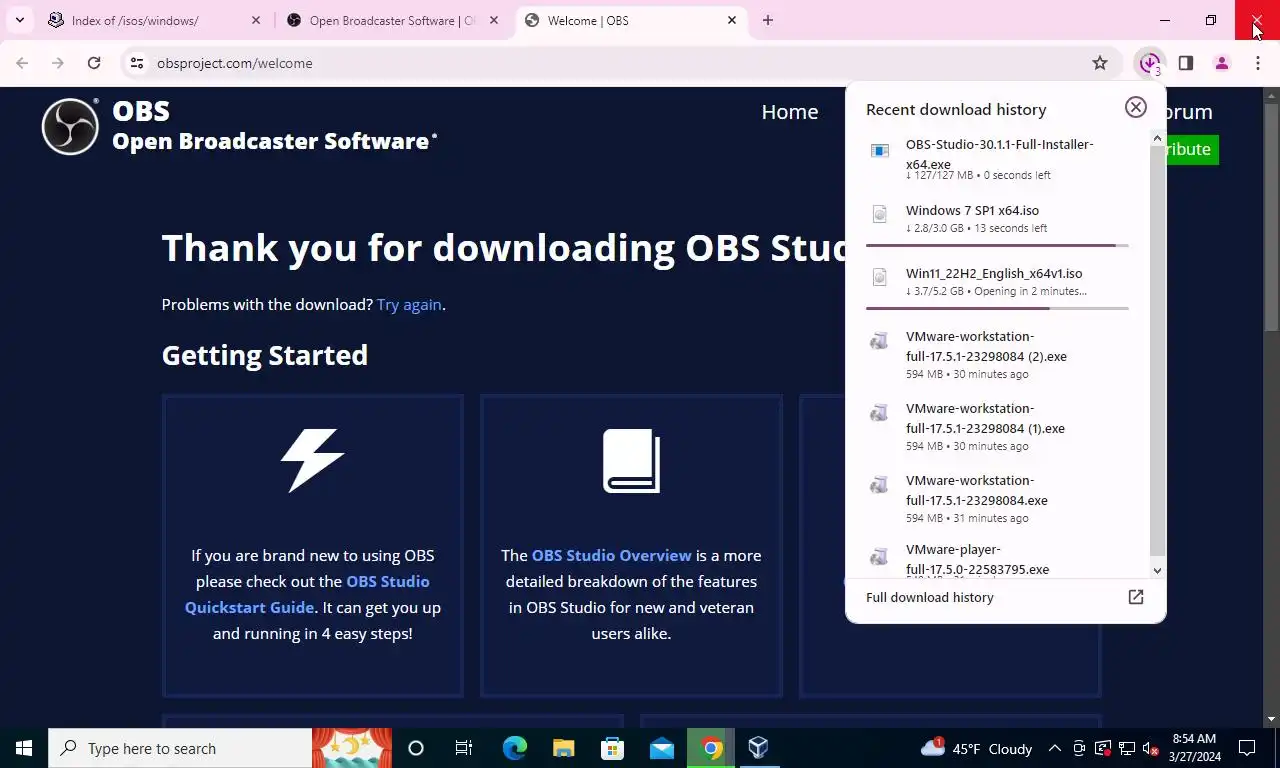Open the weather widget showing 45°F Cloudy
The height and width of the screenshot is (768, 1280).
click(x=976, y=748)
